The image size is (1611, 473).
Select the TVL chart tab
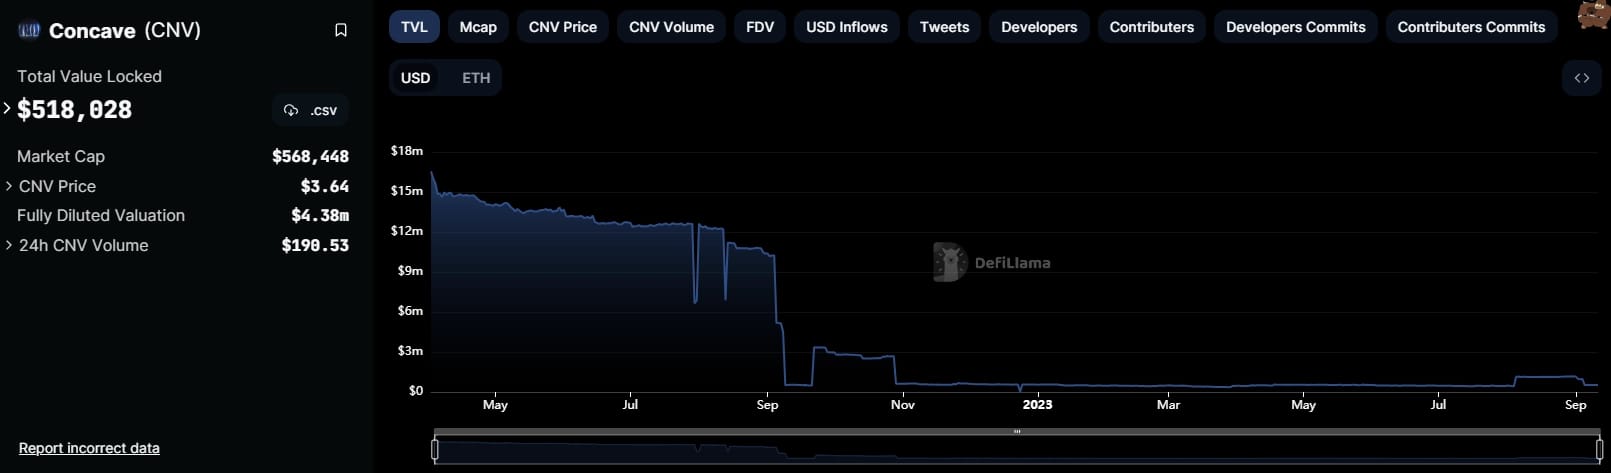pyautogui.click(x=414, y=27)
